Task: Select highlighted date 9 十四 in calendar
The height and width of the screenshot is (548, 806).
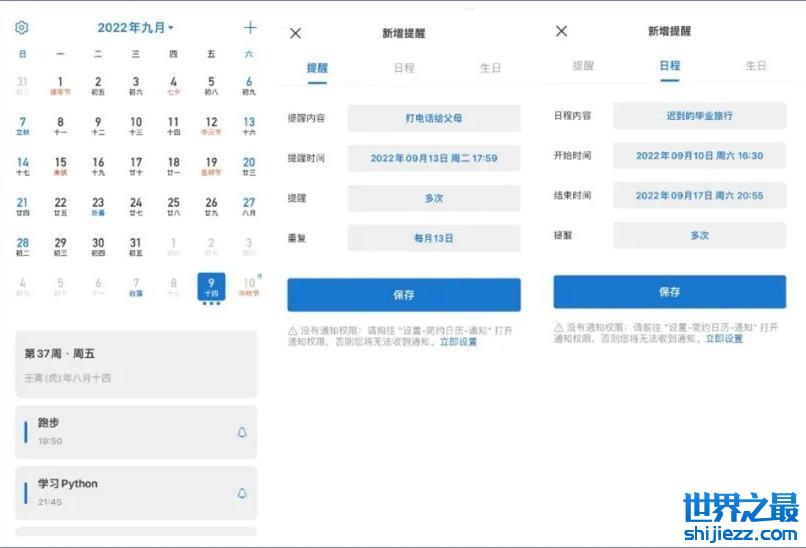Action: (211, 287)
